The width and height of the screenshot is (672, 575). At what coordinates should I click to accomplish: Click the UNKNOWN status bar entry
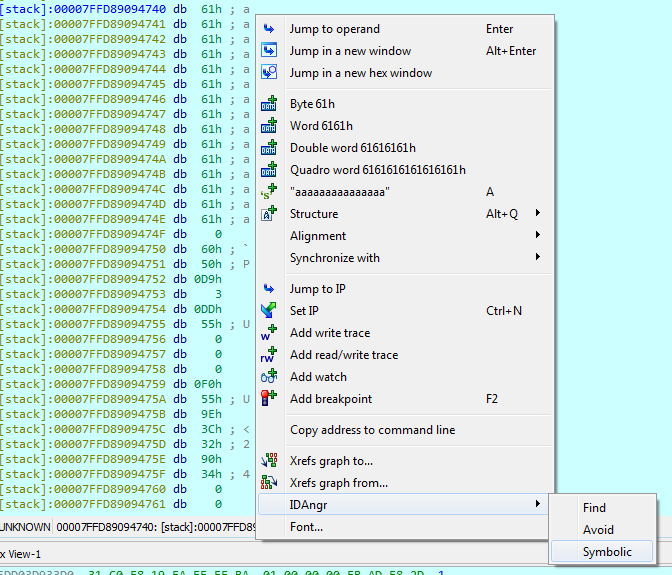click(x=25, y=527)
